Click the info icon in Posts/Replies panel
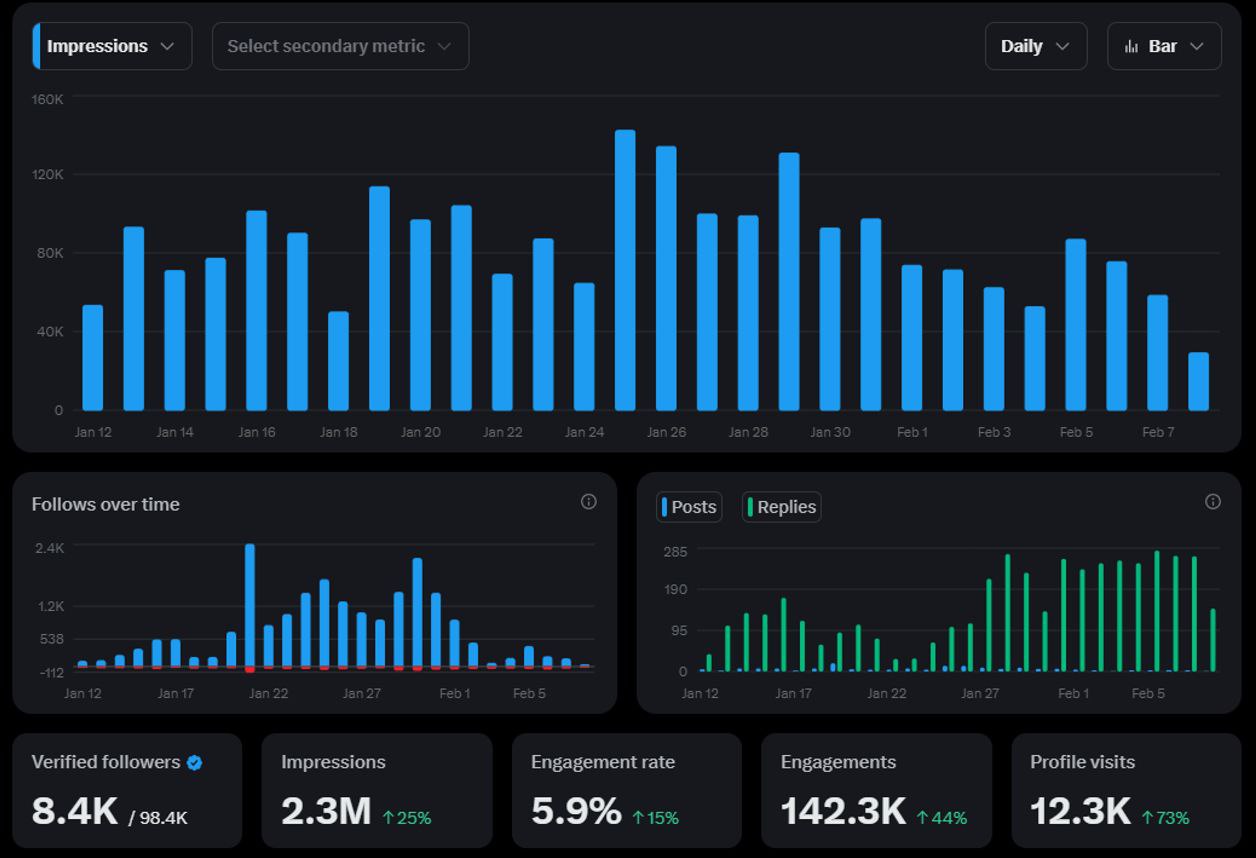The image size is (1256, 858). coord(1212,502)
